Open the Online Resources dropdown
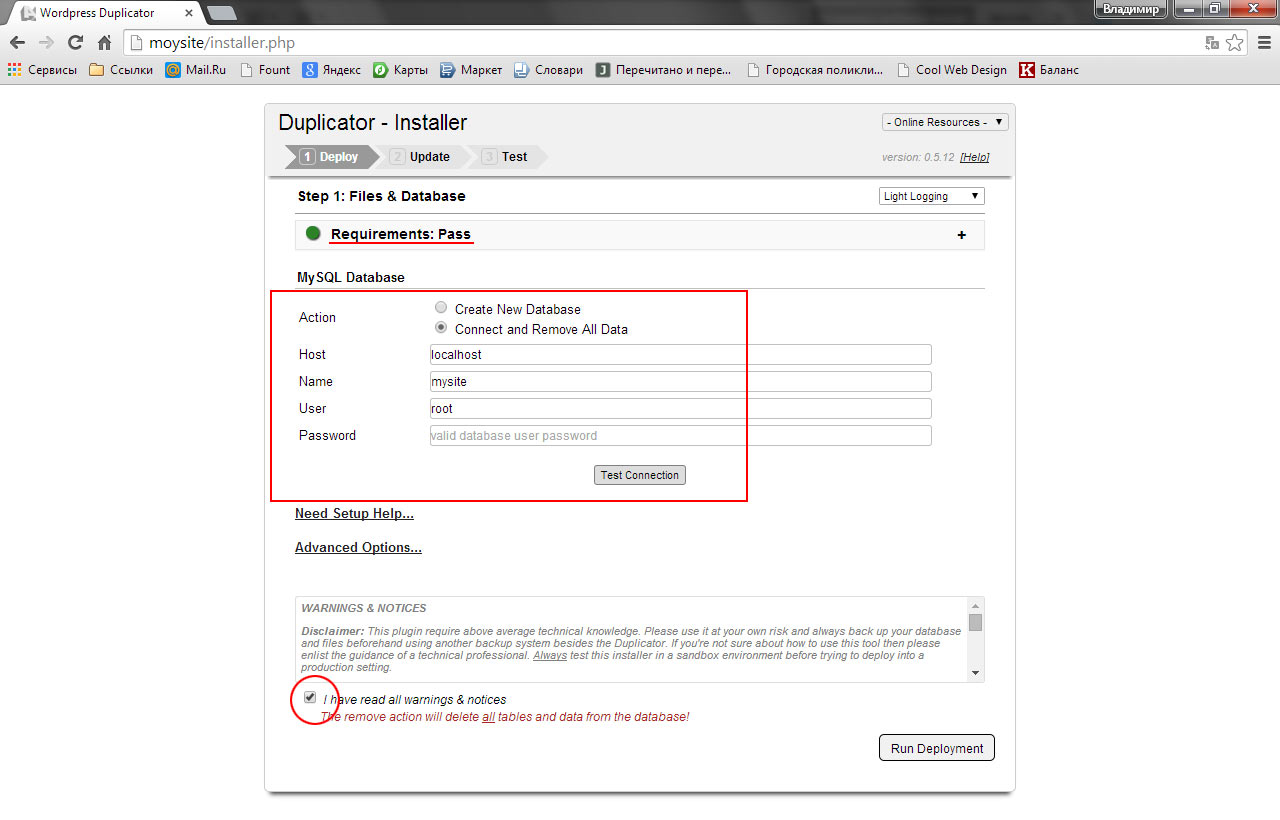This screenshot has height=820, width=1280. click(x=945, y=122)
